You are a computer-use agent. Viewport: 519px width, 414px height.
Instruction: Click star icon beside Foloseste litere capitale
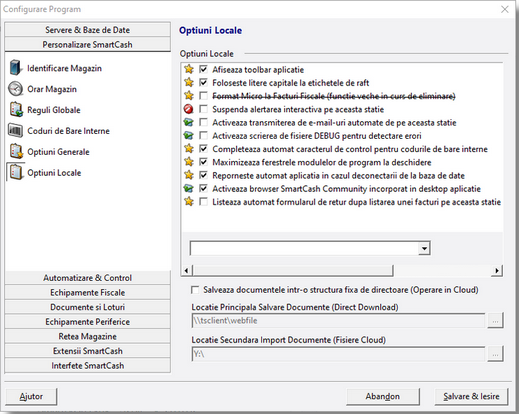point(189,82)
